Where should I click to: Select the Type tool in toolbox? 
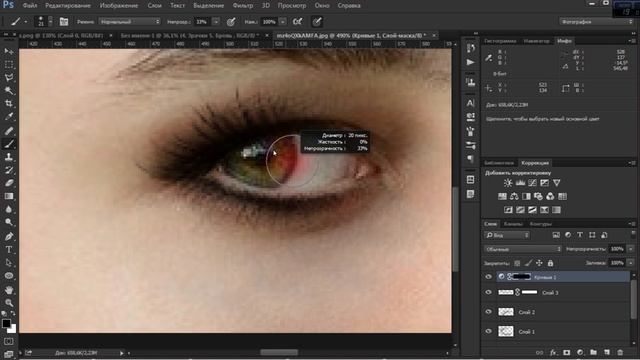coord(9,249)
